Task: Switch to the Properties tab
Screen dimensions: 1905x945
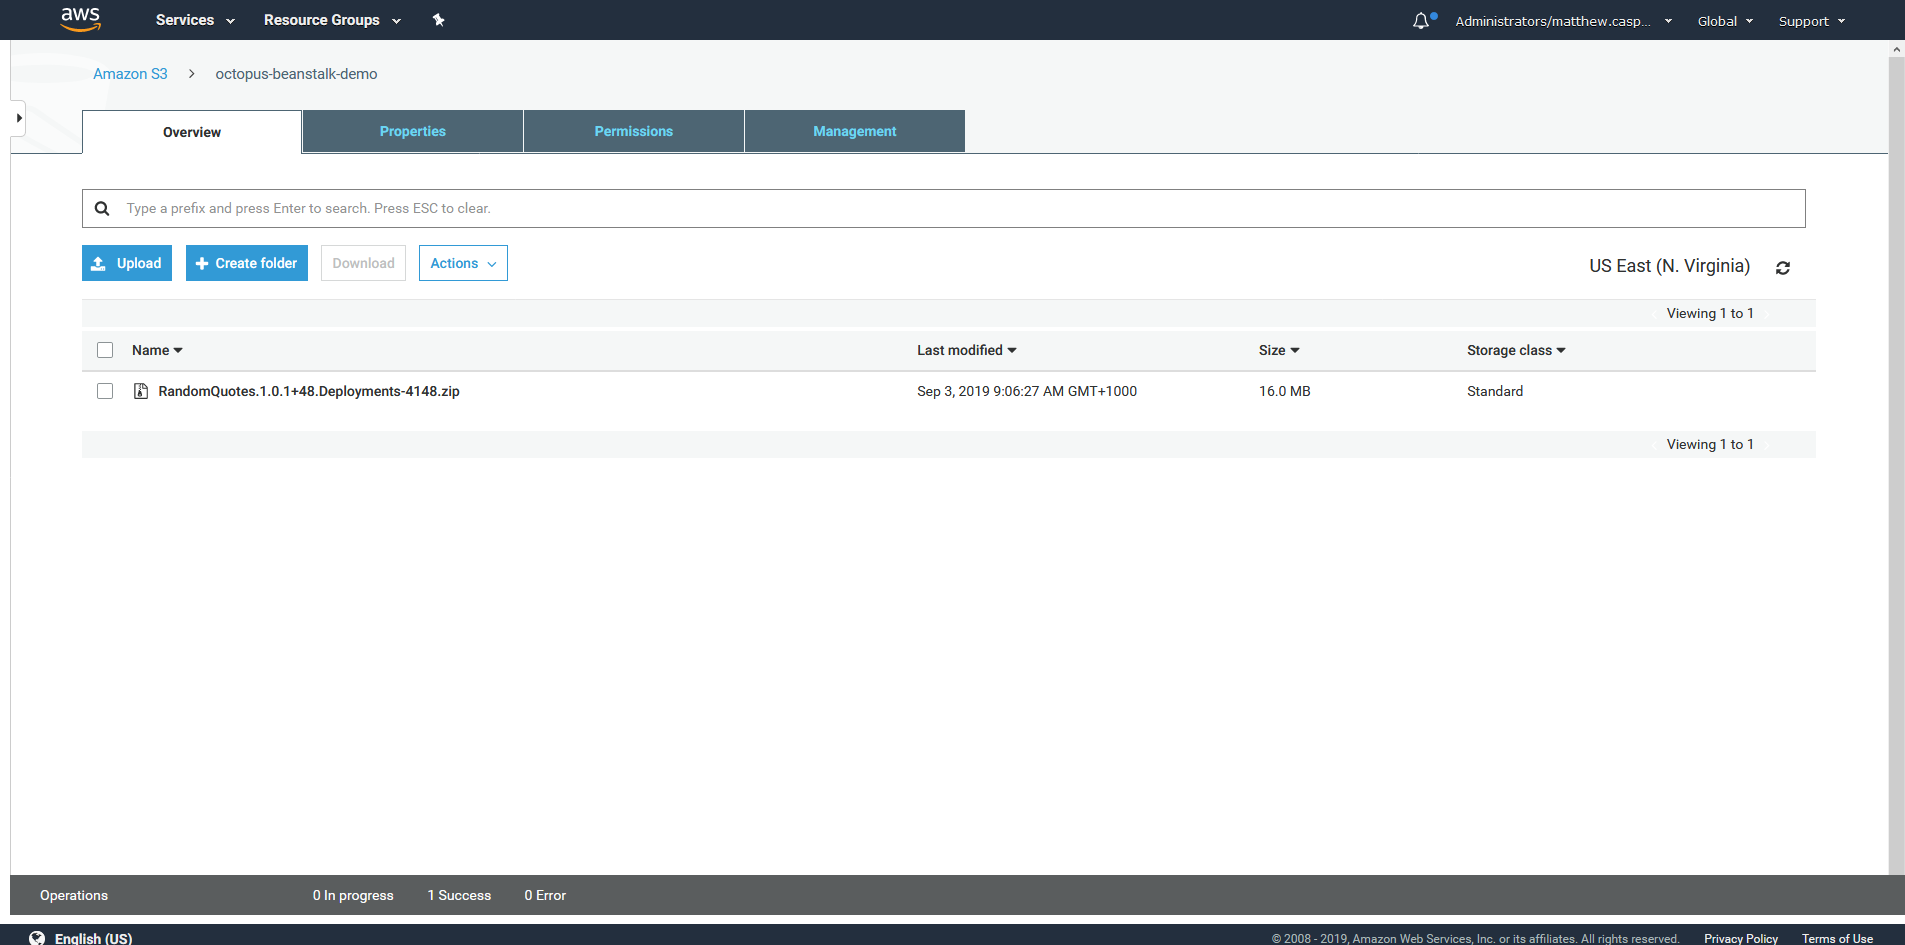Action: coord(412,131)
